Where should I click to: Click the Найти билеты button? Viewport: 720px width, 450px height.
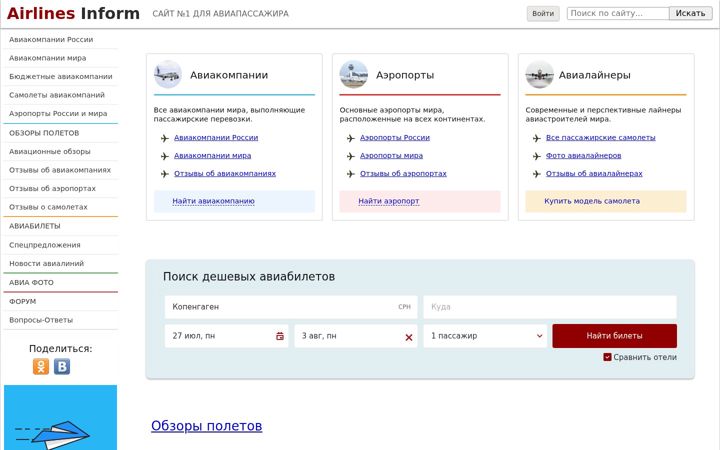(x=614, y=336)
